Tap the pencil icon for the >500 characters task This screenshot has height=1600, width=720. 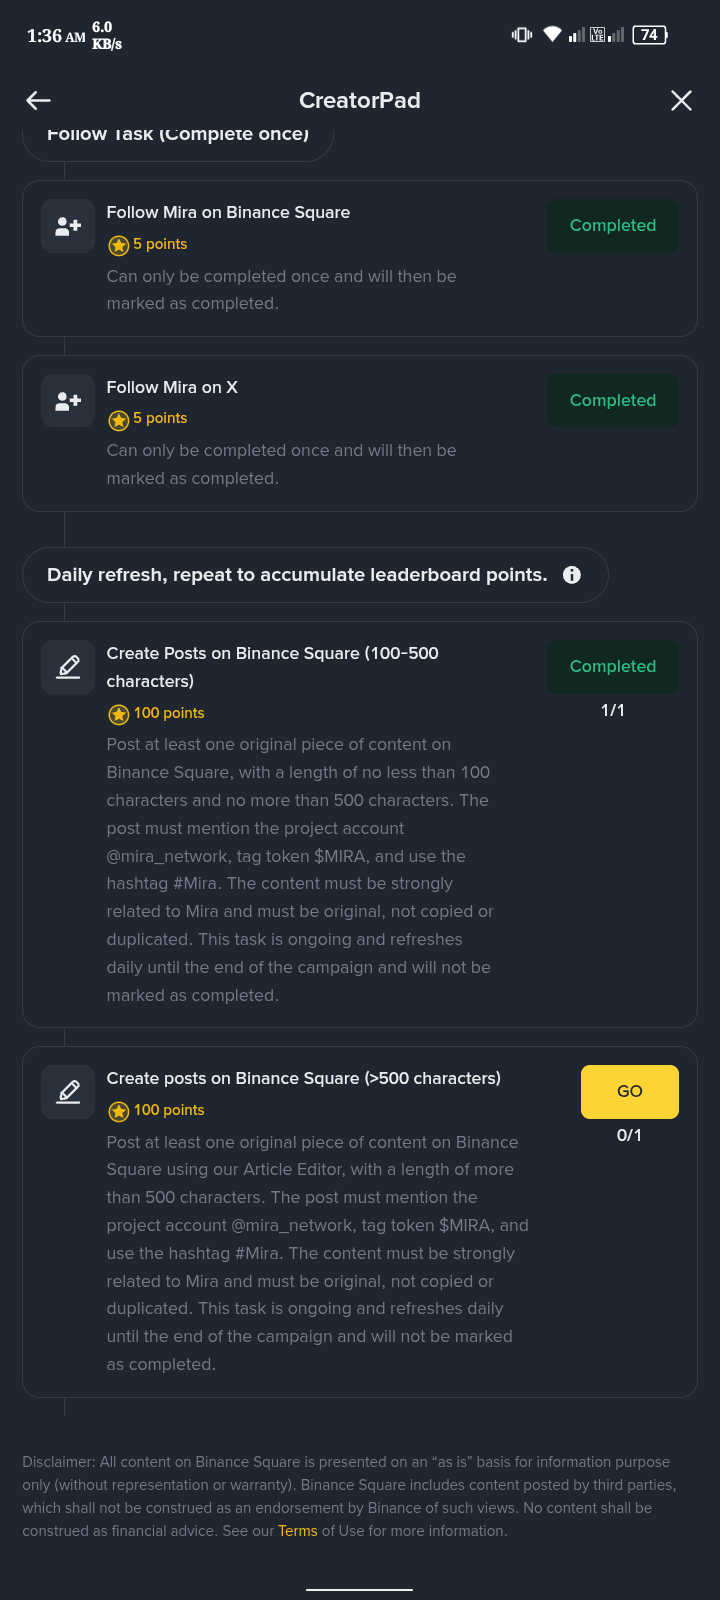(x=68, y=1092)
